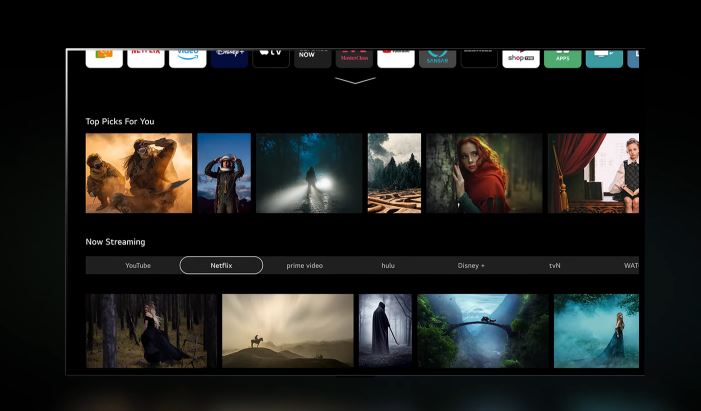Viewport: 701px width, 411px height.
Task: Switch to the Disney + streaming tab
Action: pos(471,266)
